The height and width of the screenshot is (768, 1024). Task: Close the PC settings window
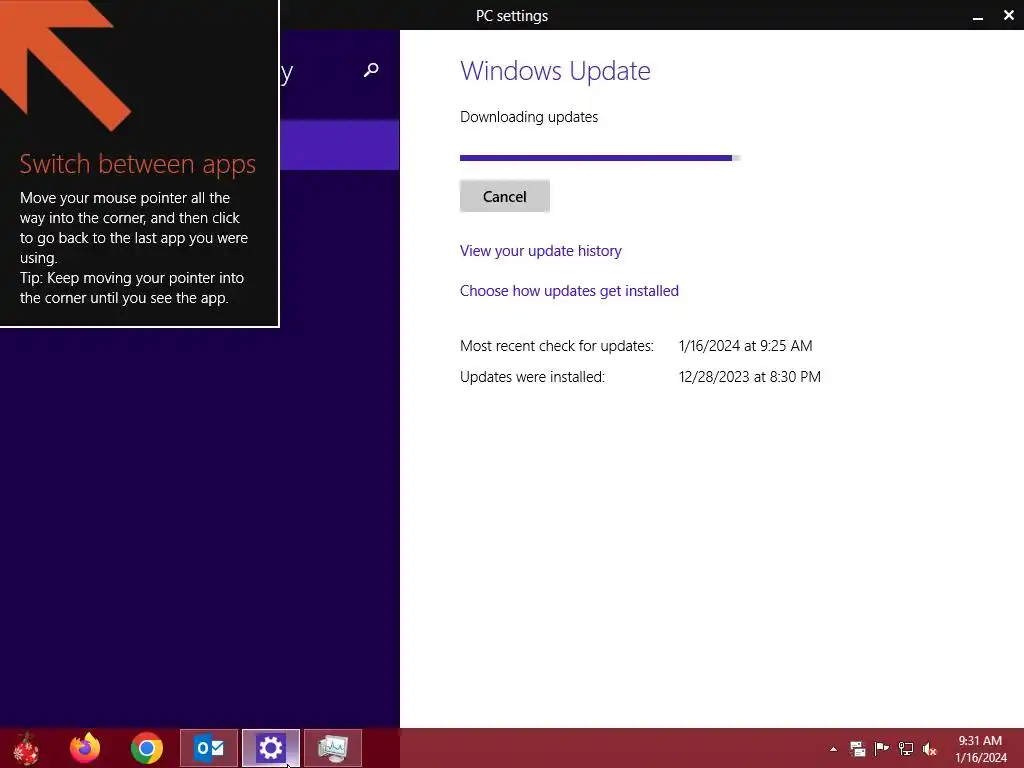coord(1009,16)
